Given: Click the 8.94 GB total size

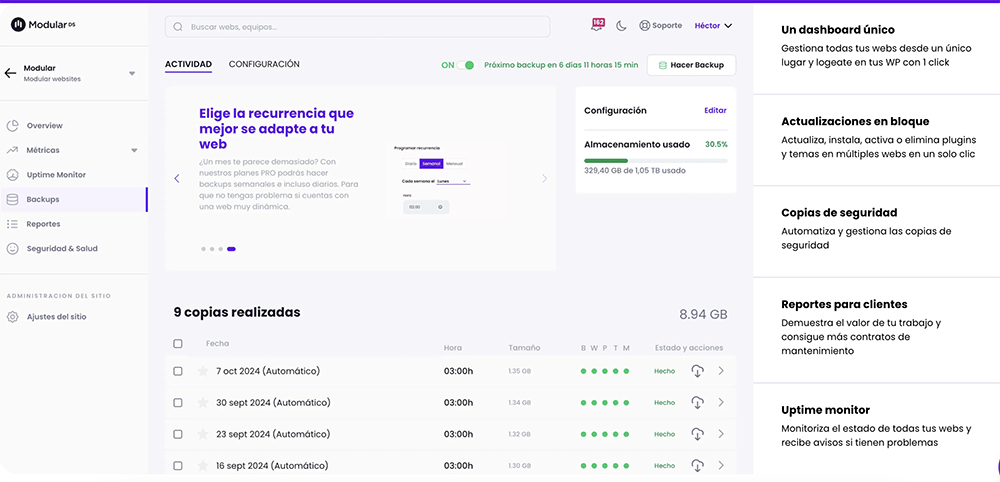Looking at the screenshot, I should click(x=703, y=314).
